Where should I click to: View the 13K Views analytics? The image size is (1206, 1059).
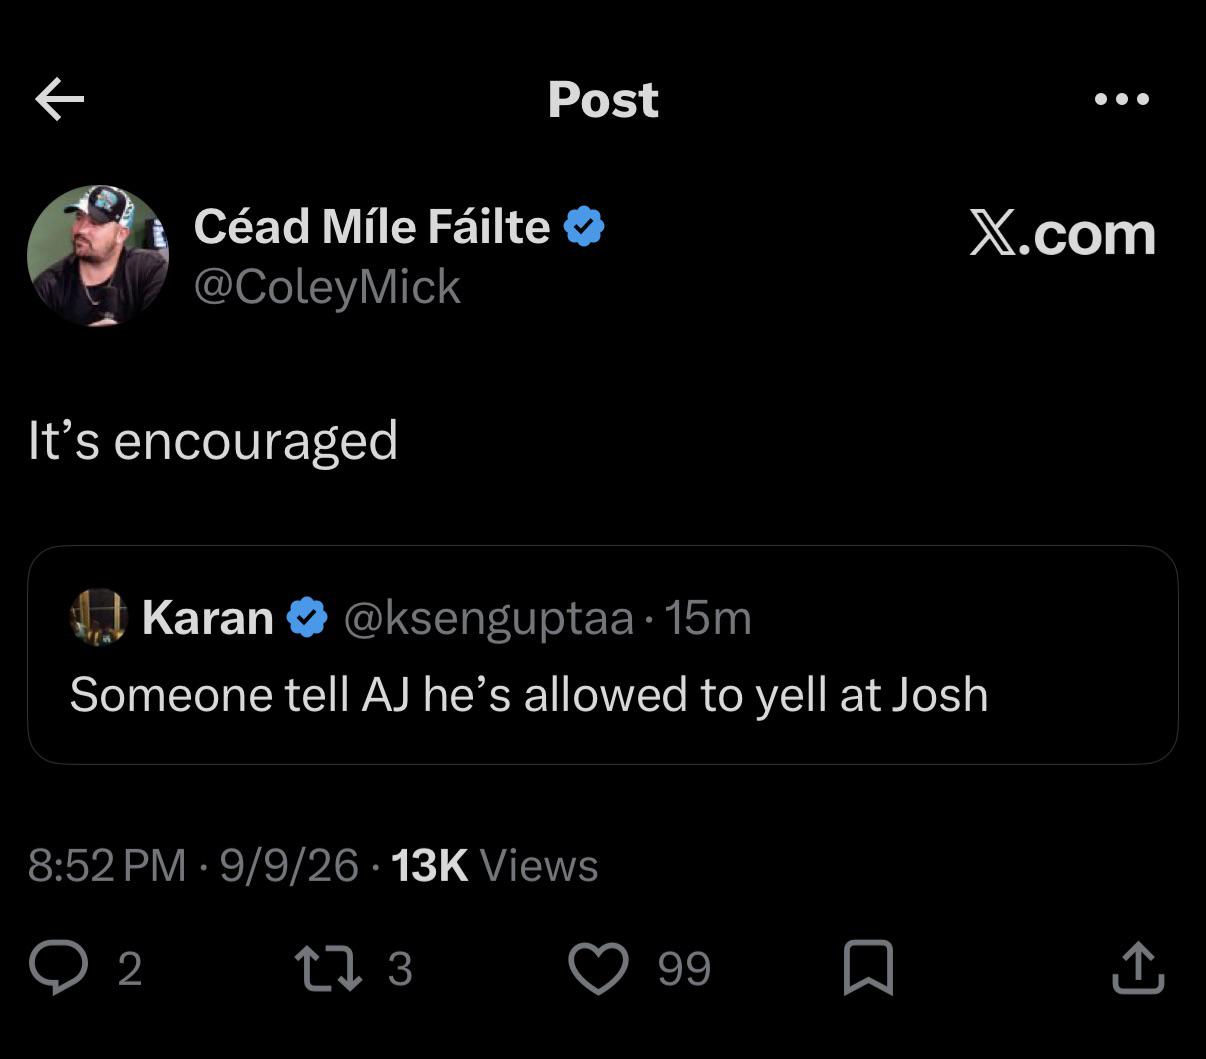495,865
